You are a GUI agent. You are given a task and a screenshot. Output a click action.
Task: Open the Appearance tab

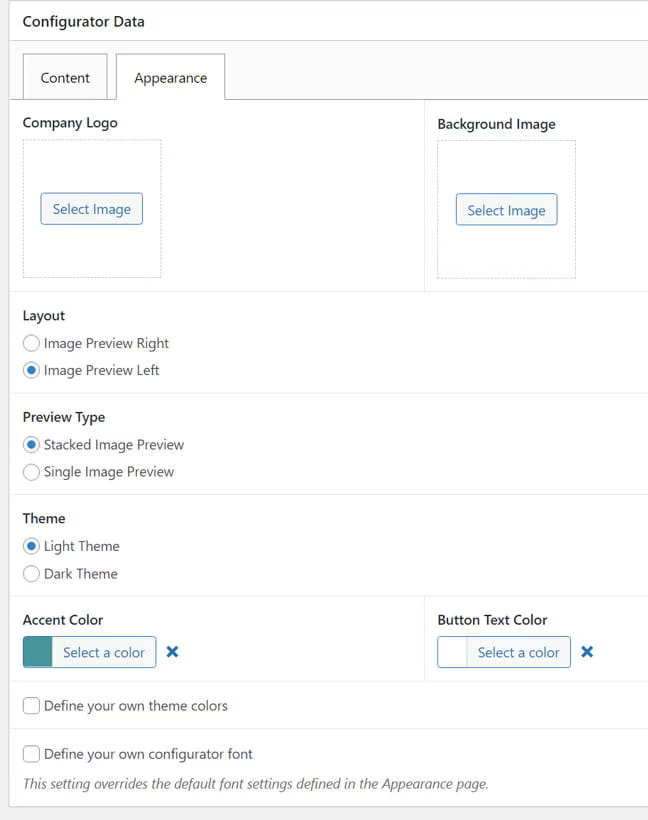[x=171, y=78]
